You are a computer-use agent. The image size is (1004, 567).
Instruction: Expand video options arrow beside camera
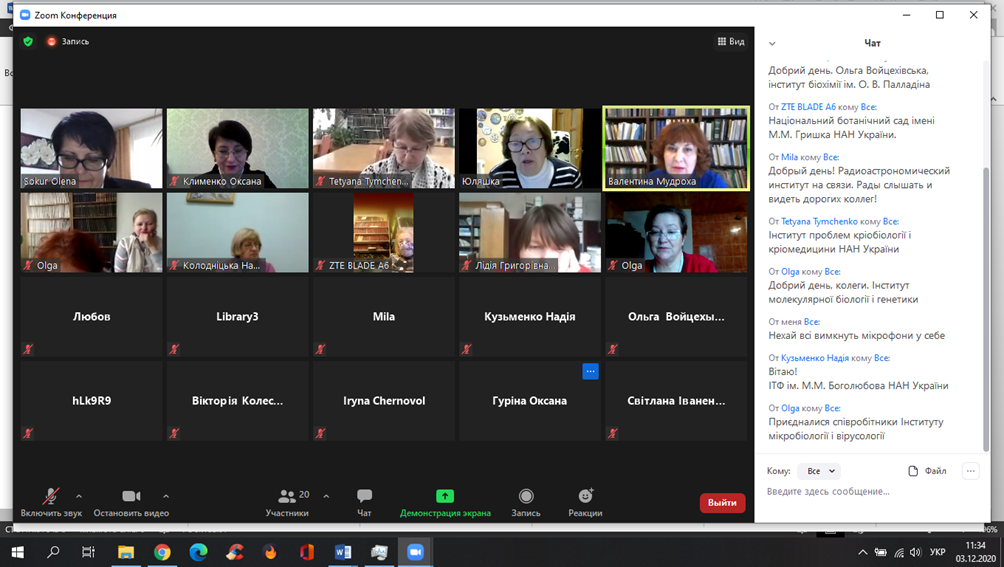point(166,496)
